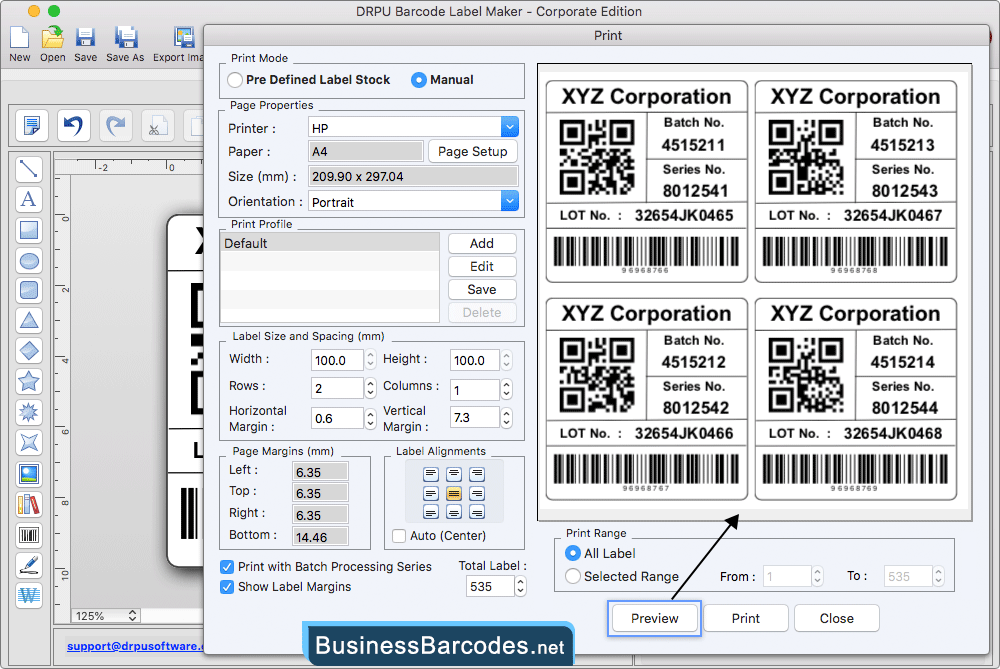This screenshot has width=1000, height=669.
Task: Select the bottom-center label alignment
Action: point(454,512)
